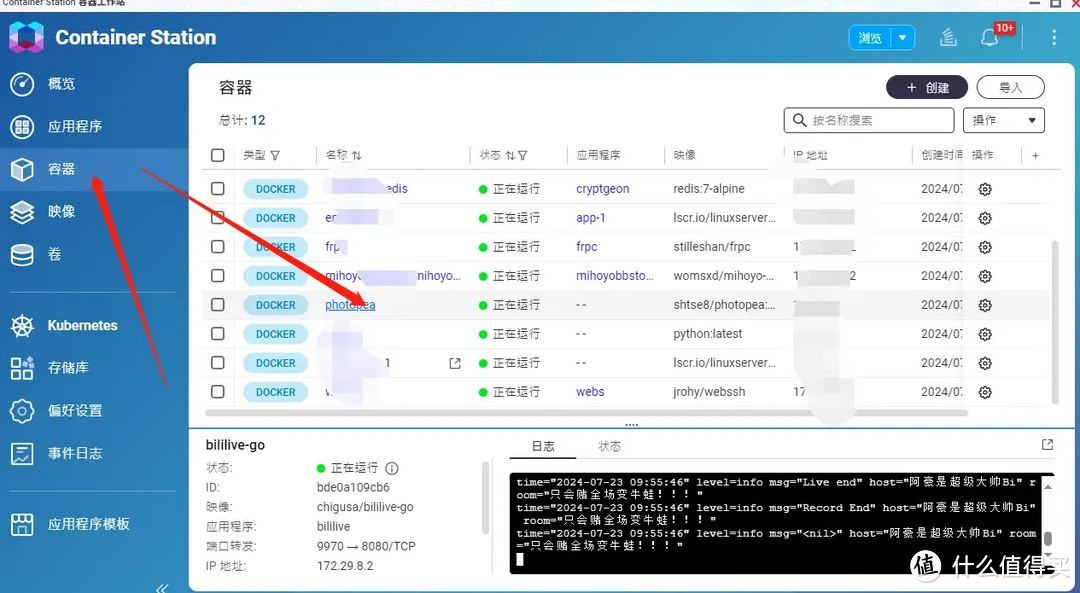Image resolution: width=1080 pixels, height=593 pixels.
Task: Toggle the select-all checkbox in the table header
Action: tap(218, 155)
